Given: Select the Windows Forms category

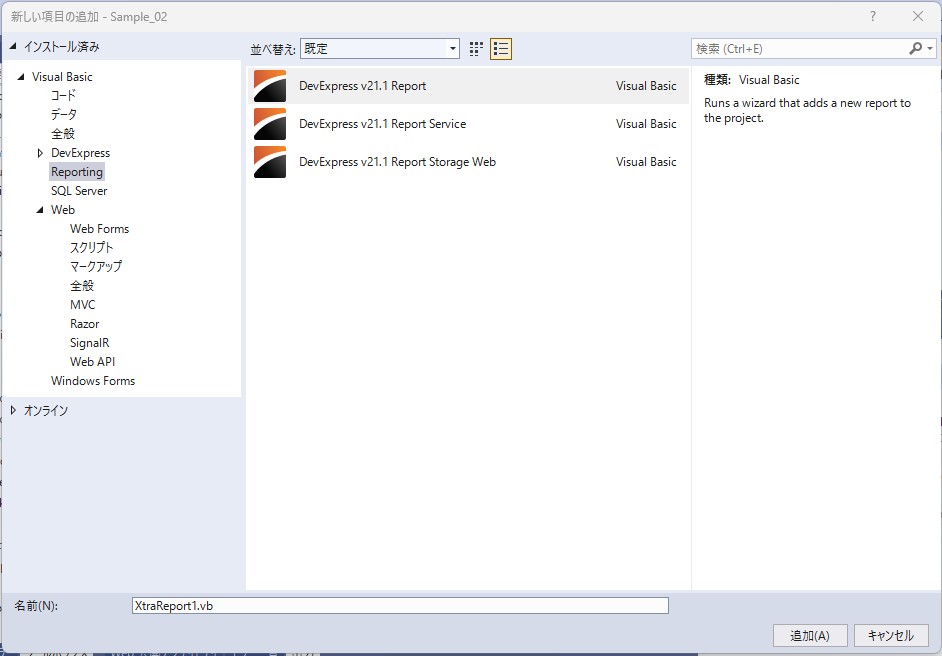Looking at the screenshot, I should (93, 381).
